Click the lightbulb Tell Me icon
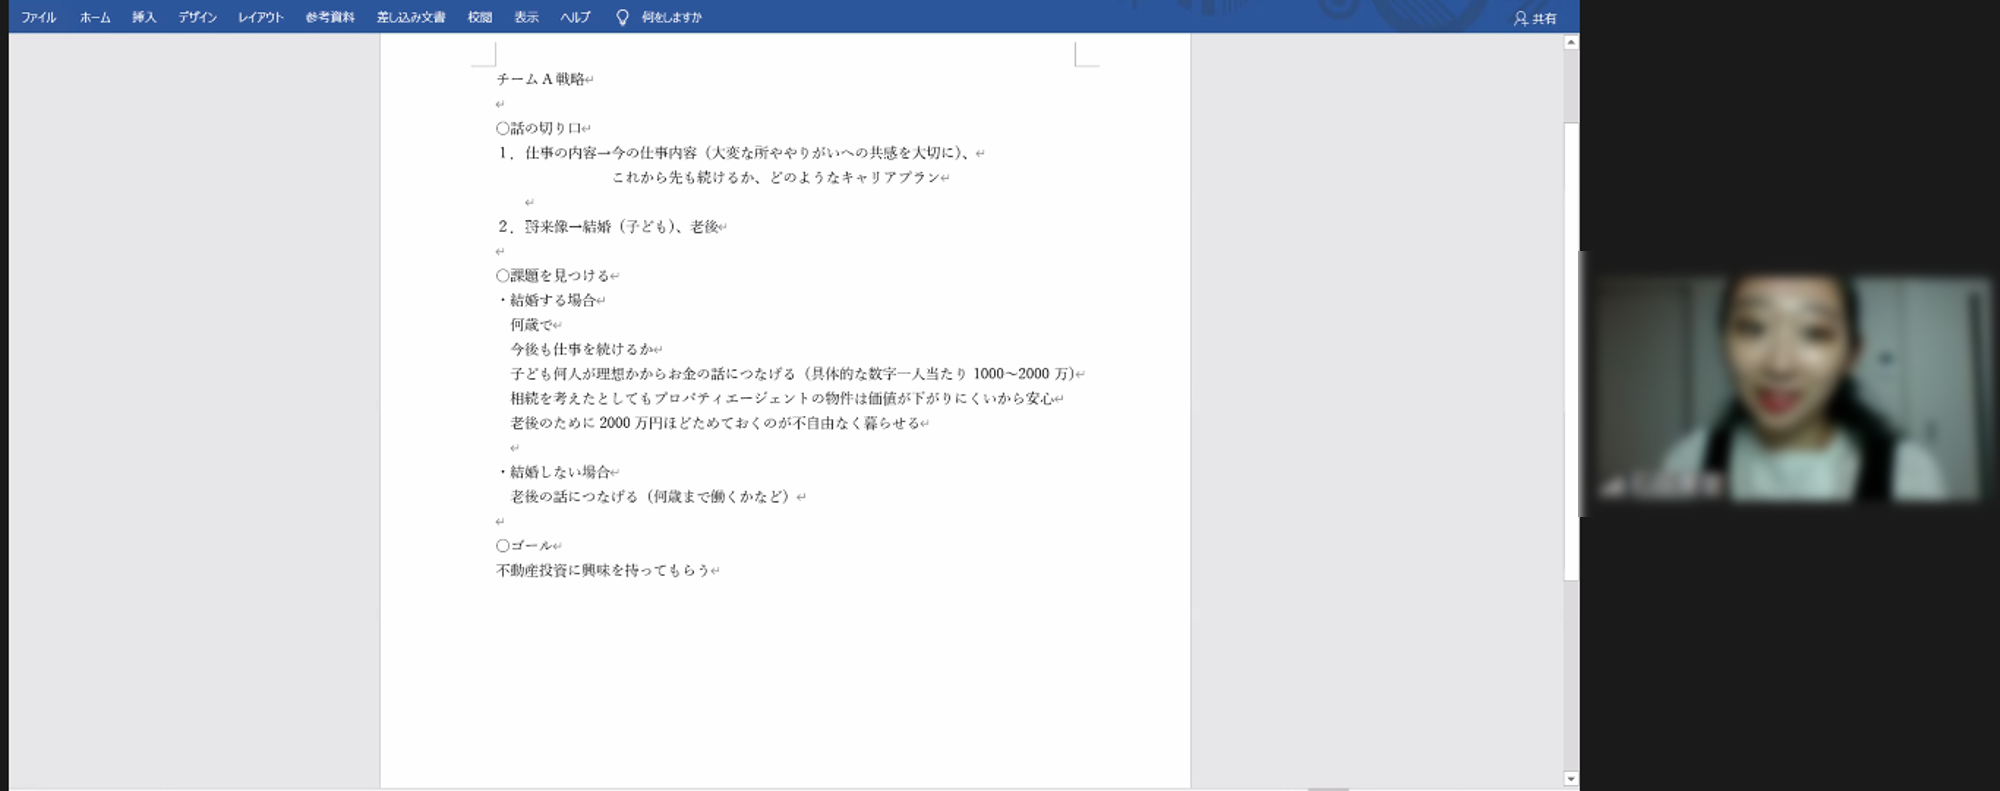The image size is (2000, 791). coord(622,17)
